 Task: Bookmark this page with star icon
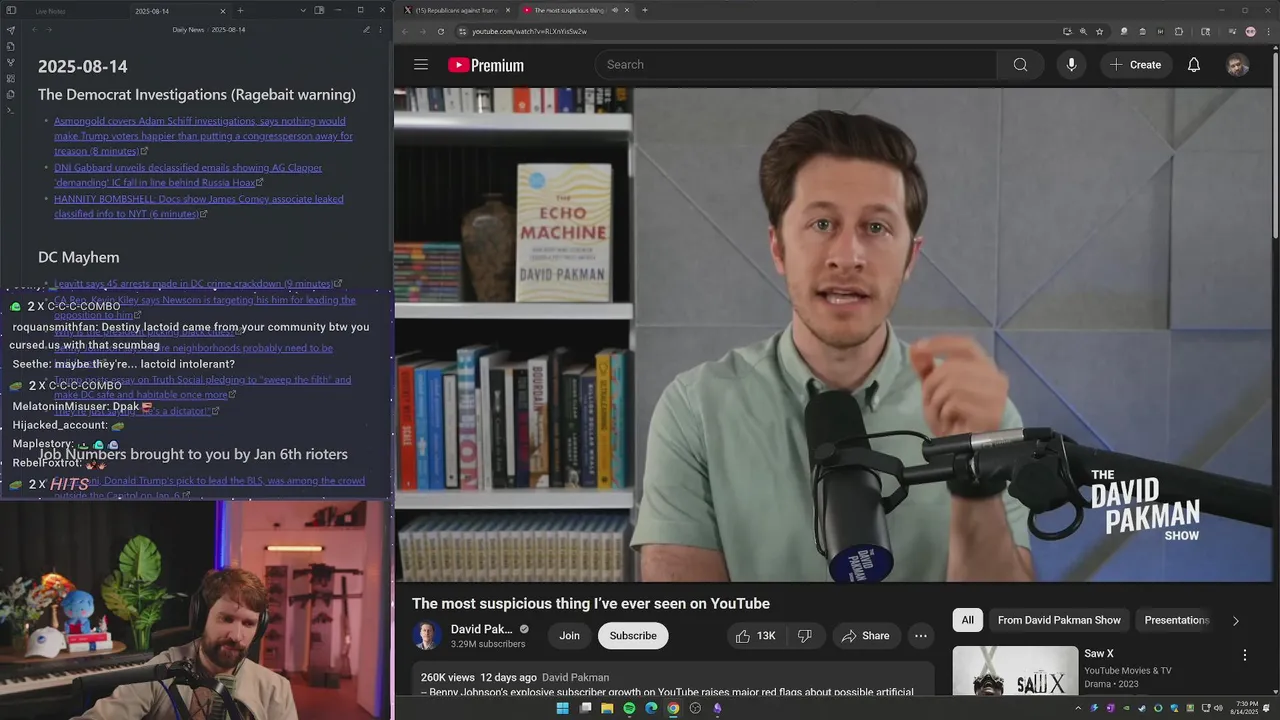coord(1099,31)
